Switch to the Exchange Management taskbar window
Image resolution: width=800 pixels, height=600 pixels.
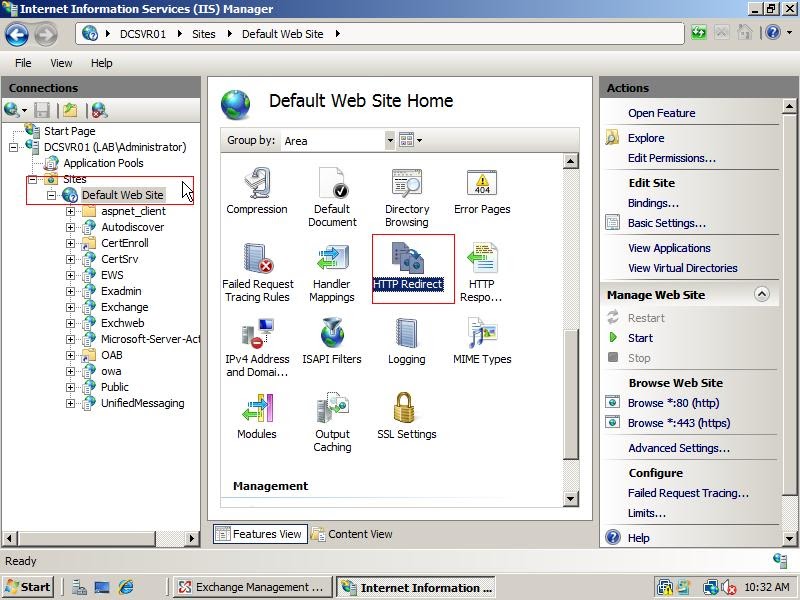tap(248, 587)
